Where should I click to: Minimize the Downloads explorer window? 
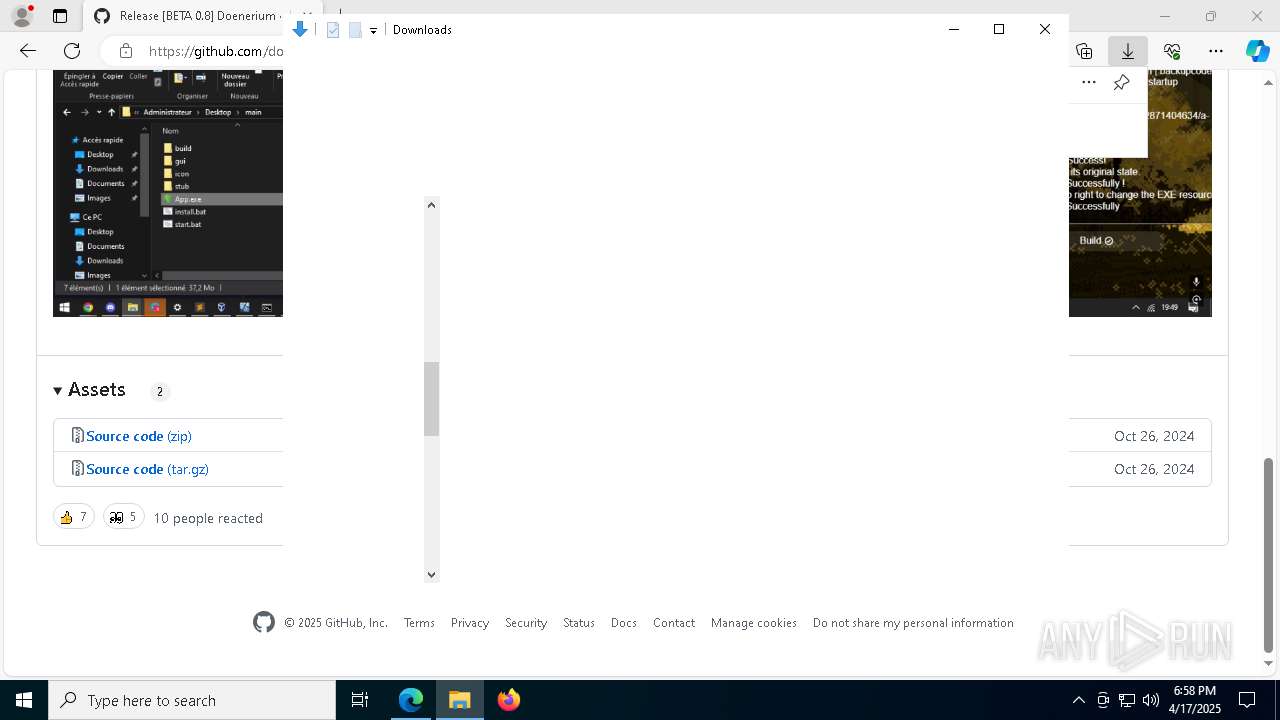(x=953, y=30)
